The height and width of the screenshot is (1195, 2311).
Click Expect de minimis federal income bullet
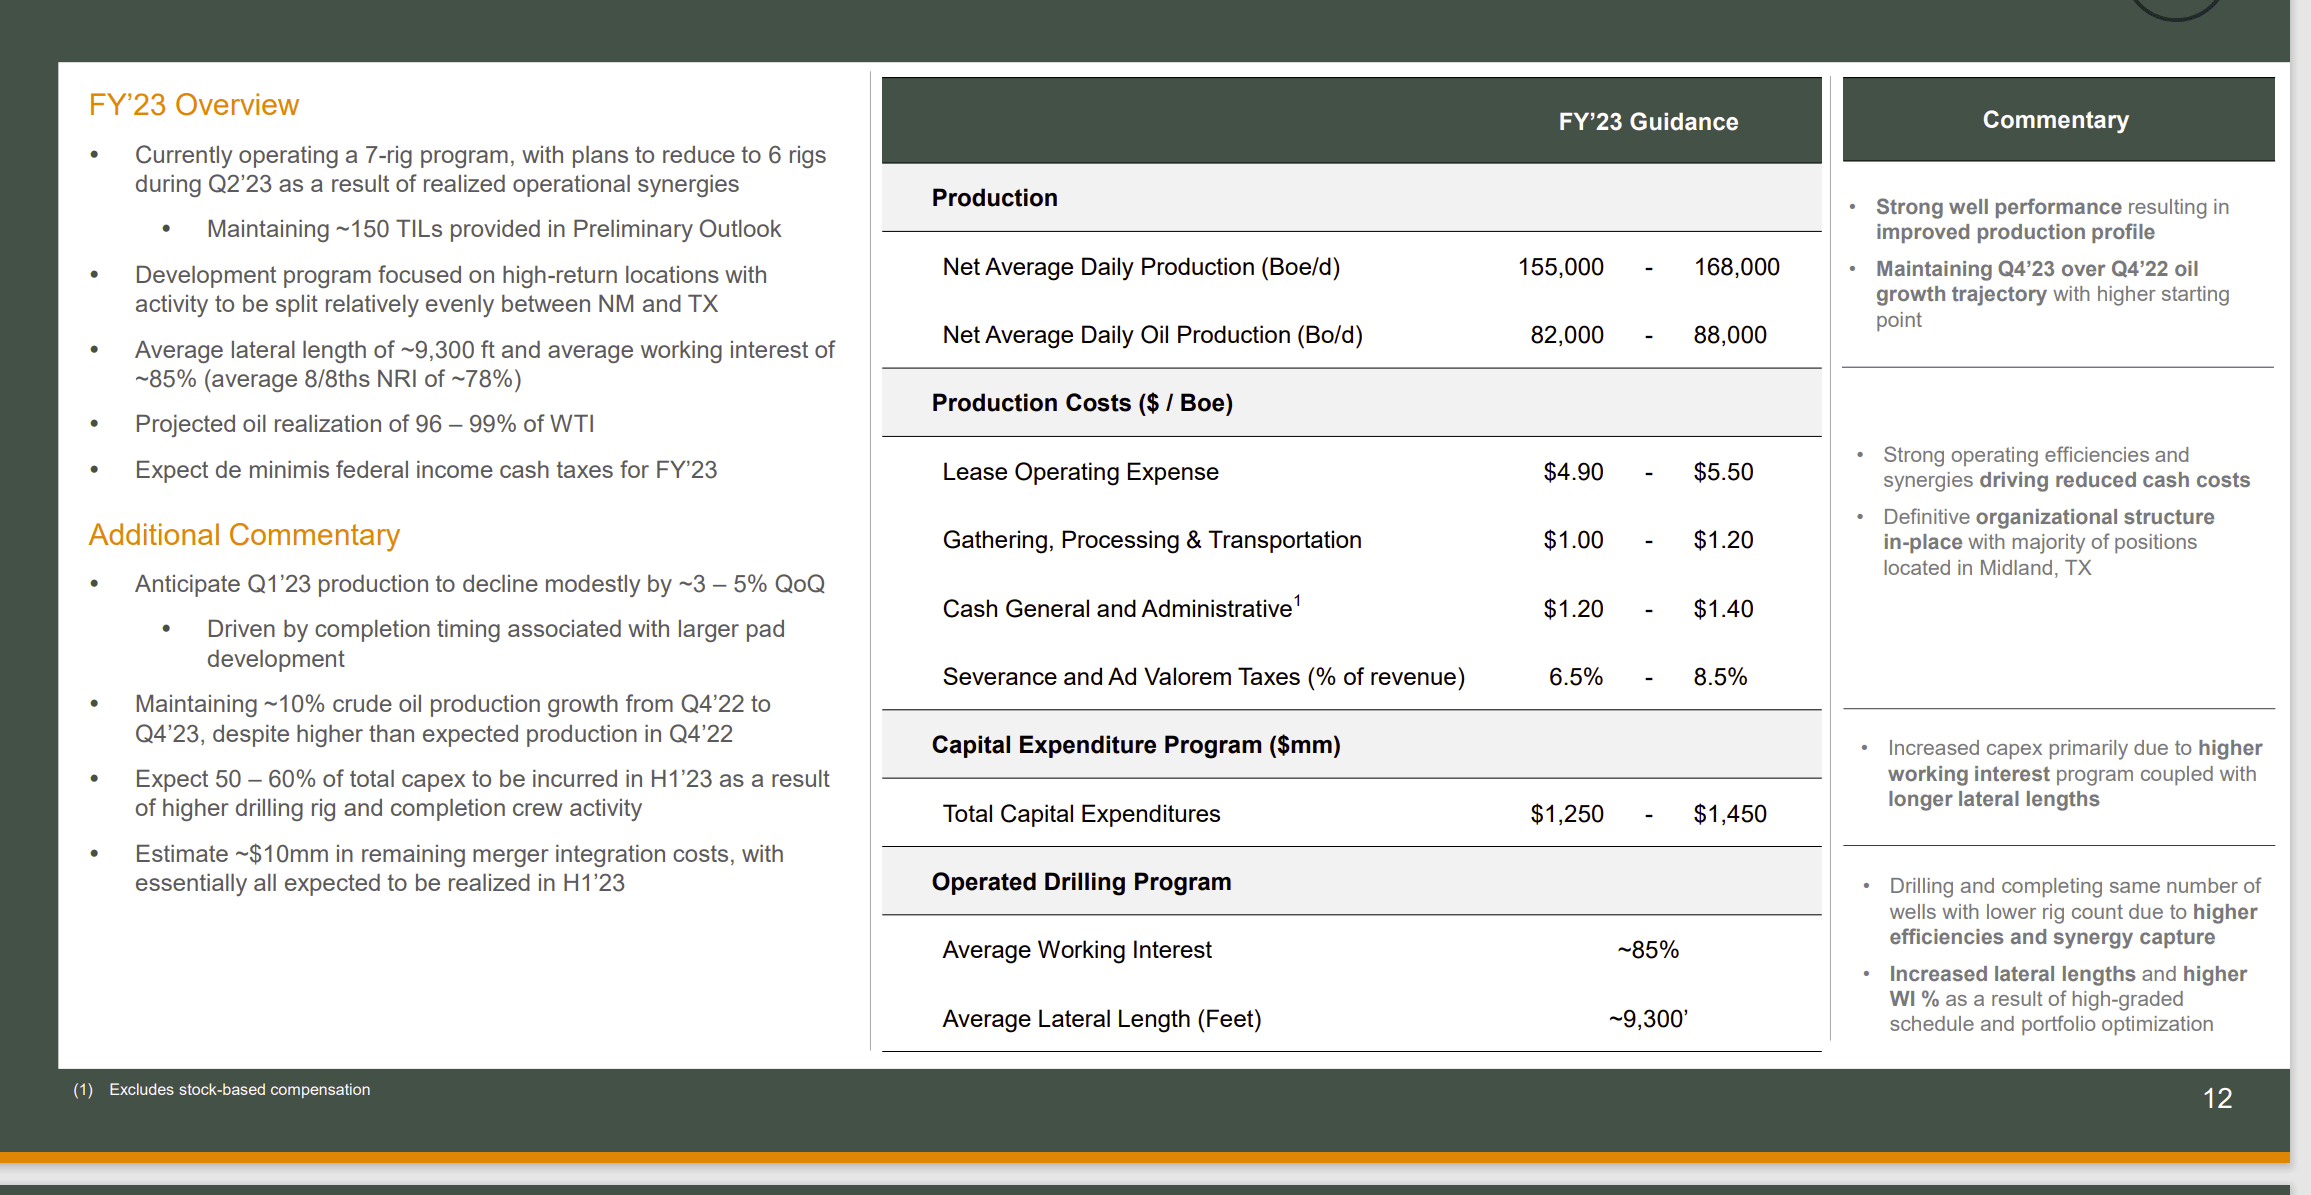coord(426,470)
